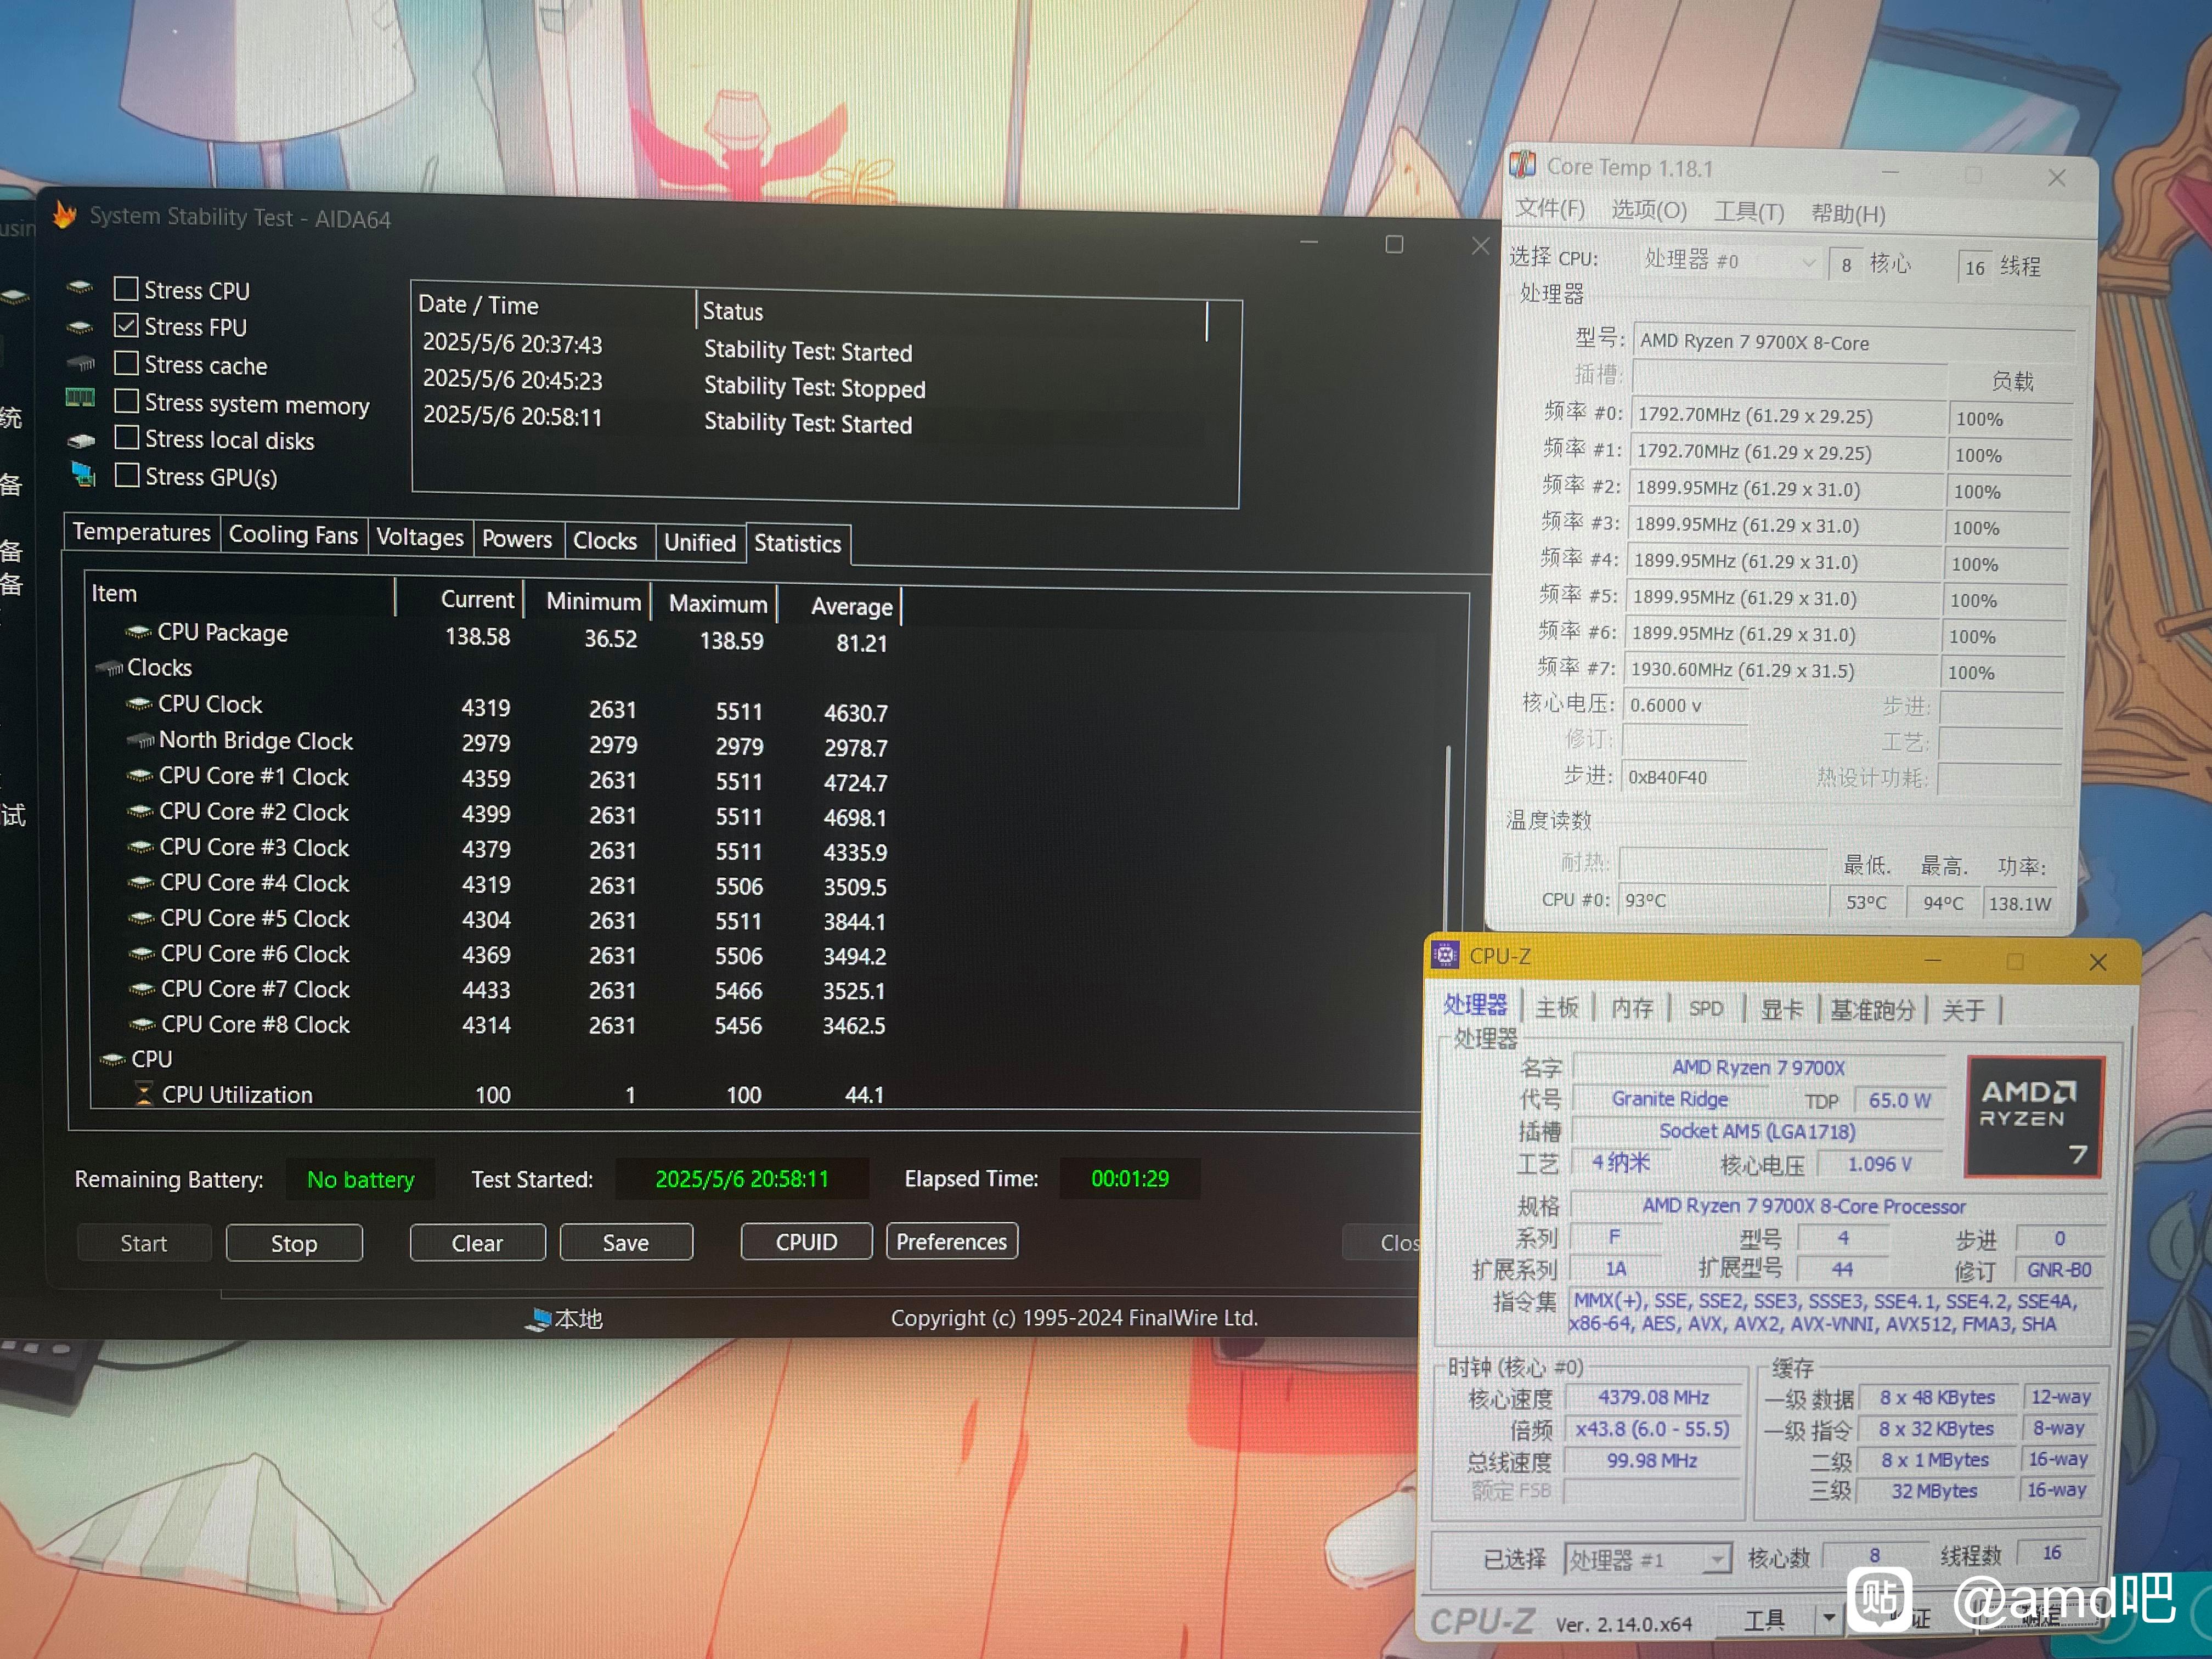Switch to the 内存 tab in CPU-Z
2212x1659 pixels.
click(1632, 1008)
